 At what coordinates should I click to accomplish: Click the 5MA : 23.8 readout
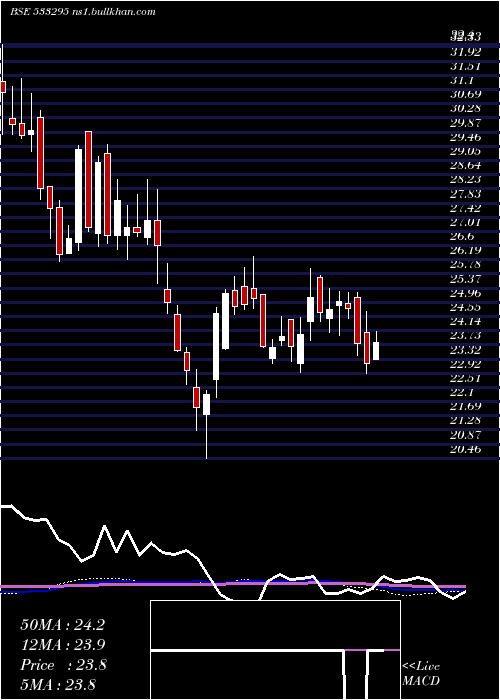point(58,685)
